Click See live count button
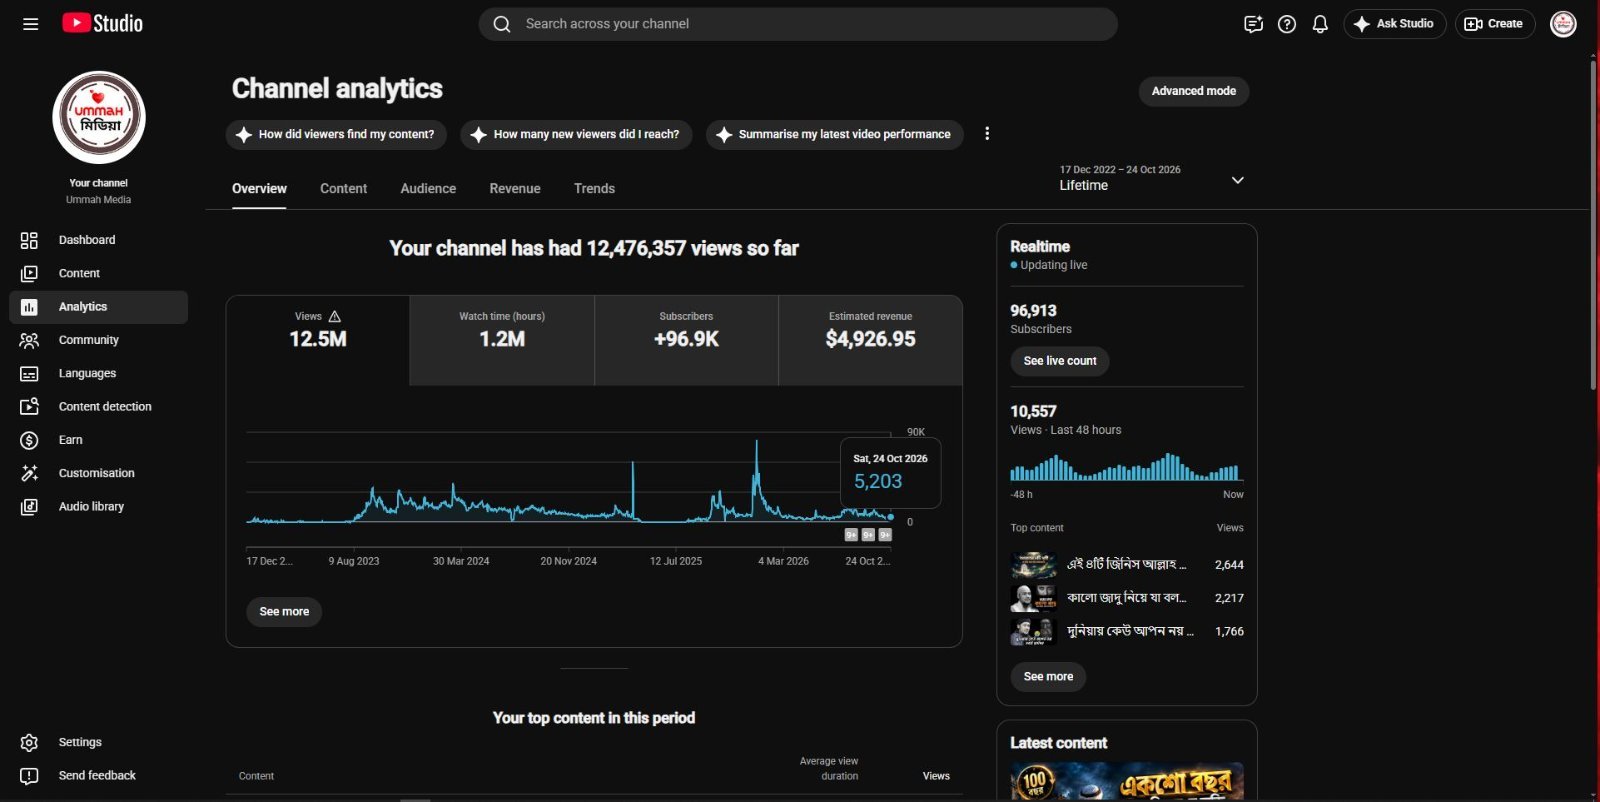 click(1060, 361)
